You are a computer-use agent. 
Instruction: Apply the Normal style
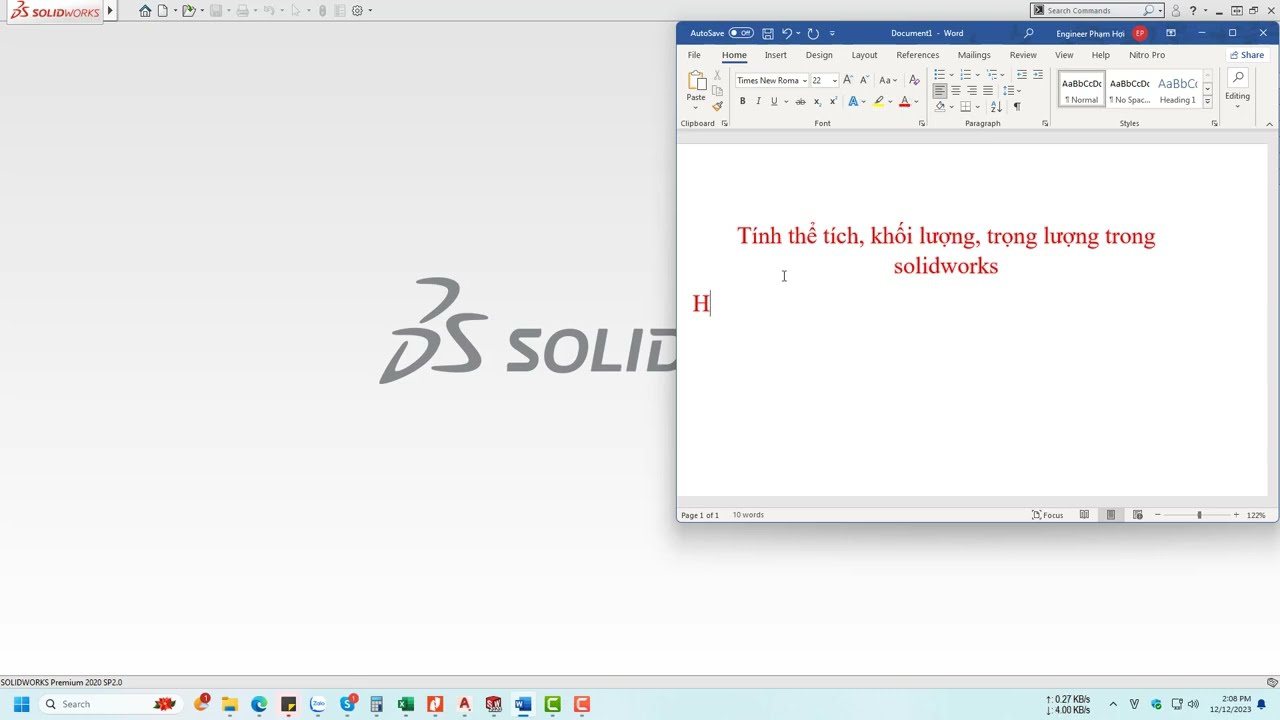(x=1081, y=89)
